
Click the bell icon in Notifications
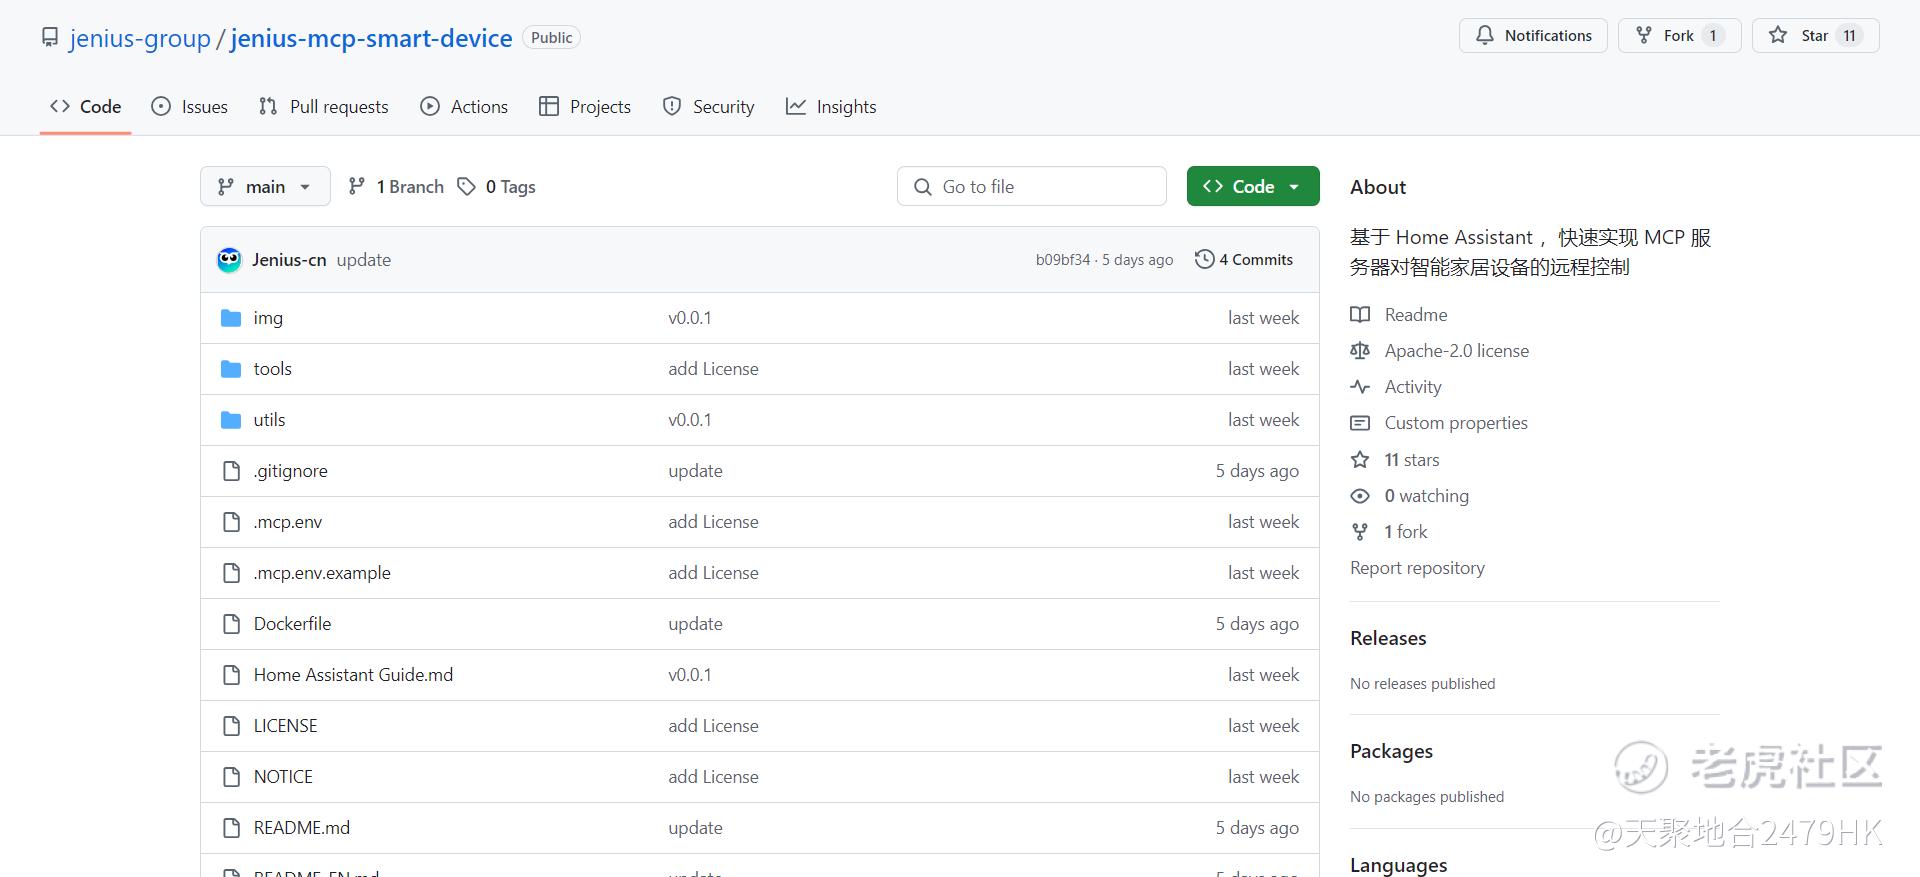point(1485,35)
